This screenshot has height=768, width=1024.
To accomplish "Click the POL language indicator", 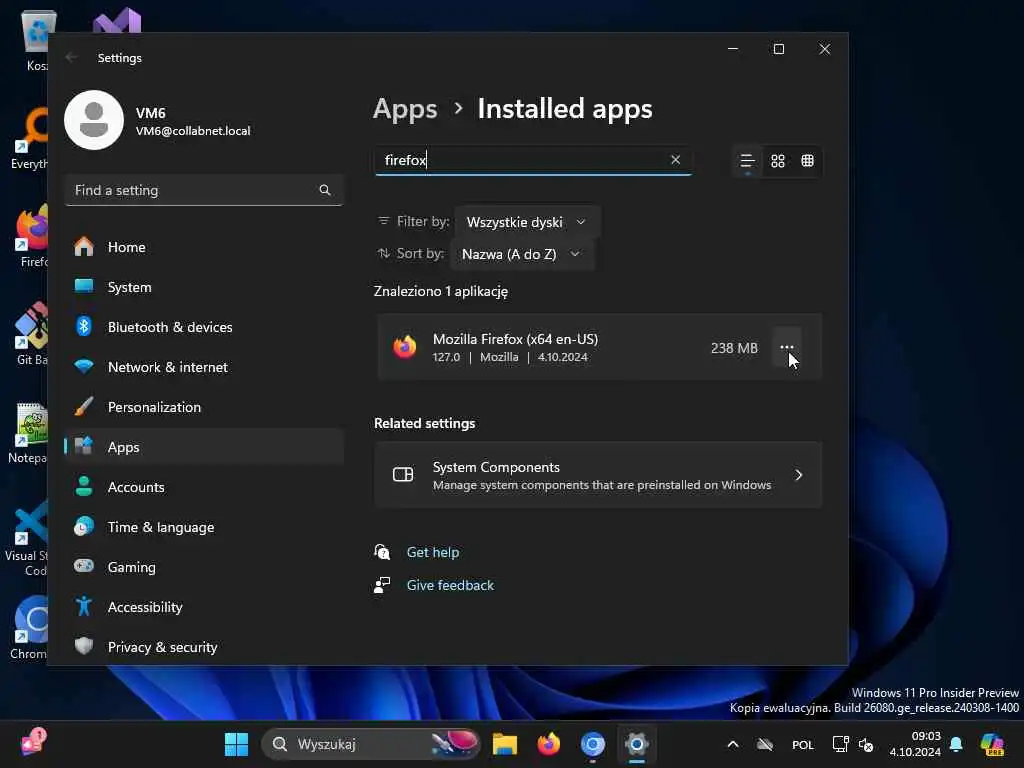I will (803, 744).
